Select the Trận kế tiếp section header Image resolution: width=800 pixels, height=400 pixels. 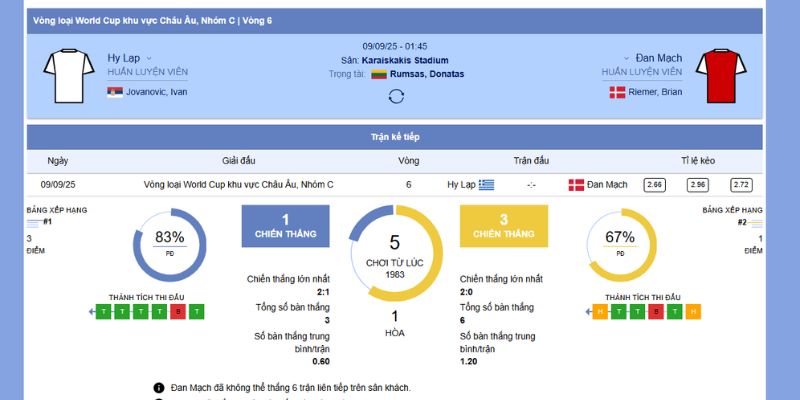pos(395,137)
